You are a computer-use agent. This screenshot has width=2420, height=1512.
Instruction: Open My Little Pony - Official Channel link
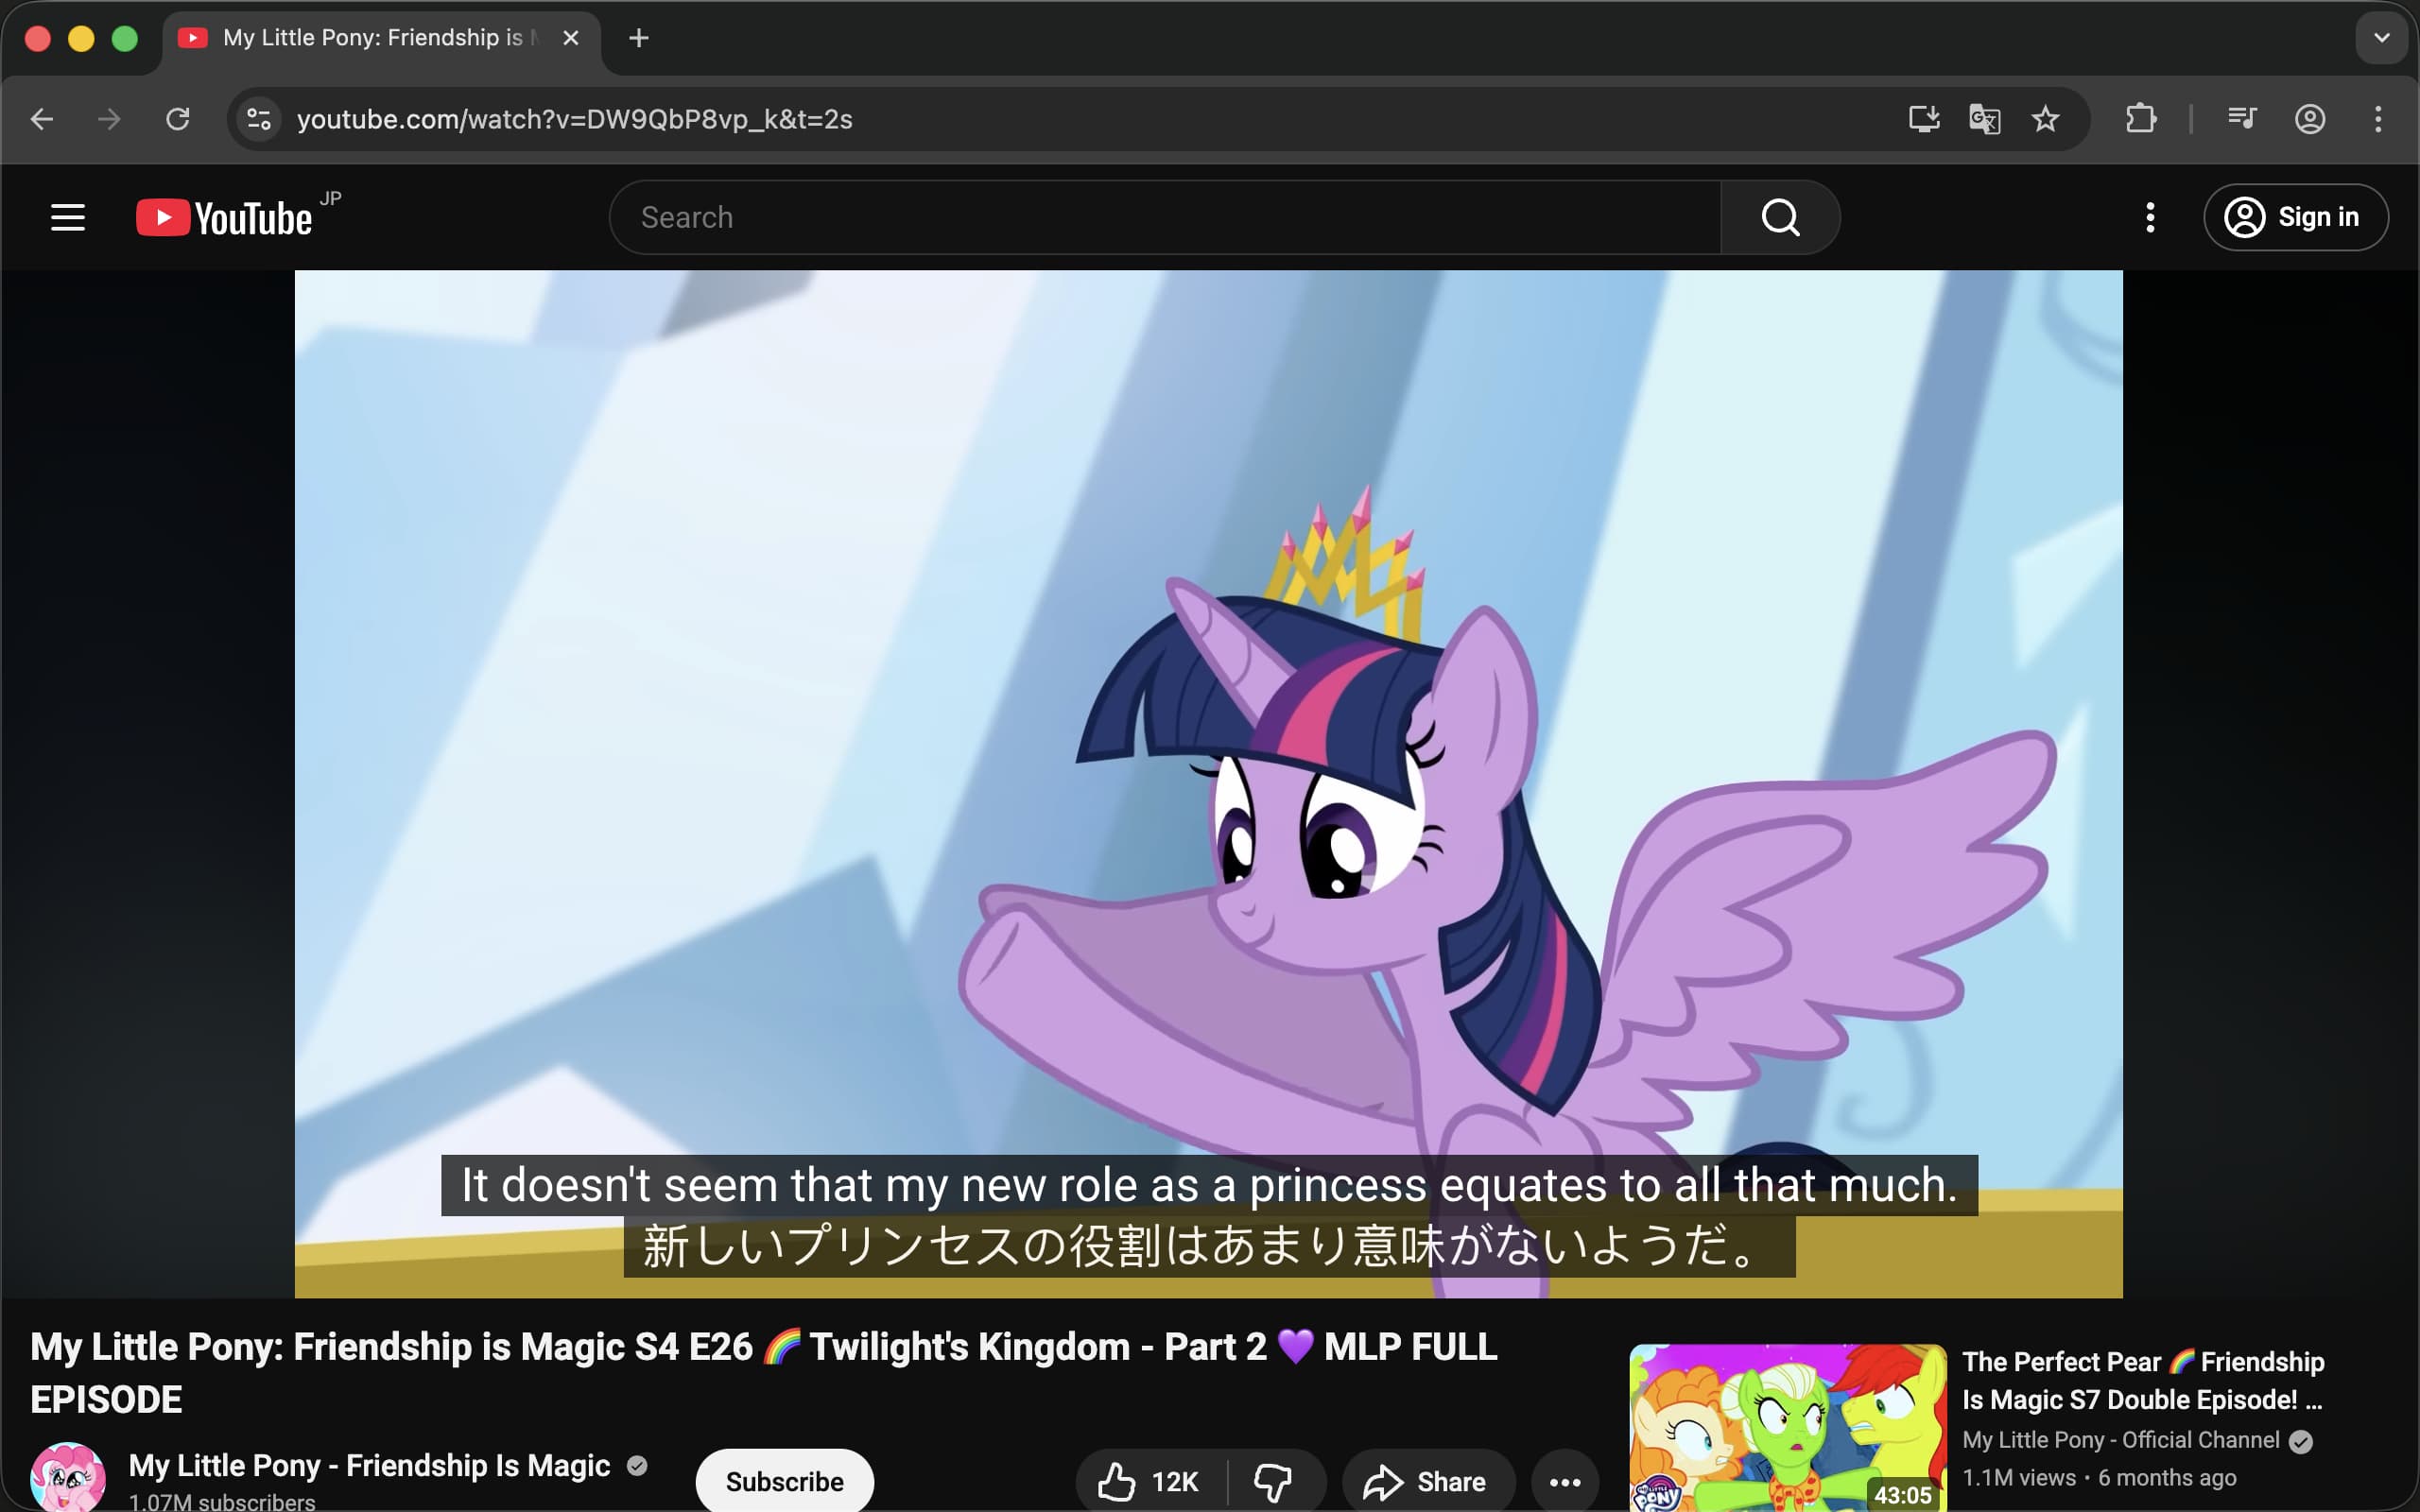[x=2120, y=1439]
